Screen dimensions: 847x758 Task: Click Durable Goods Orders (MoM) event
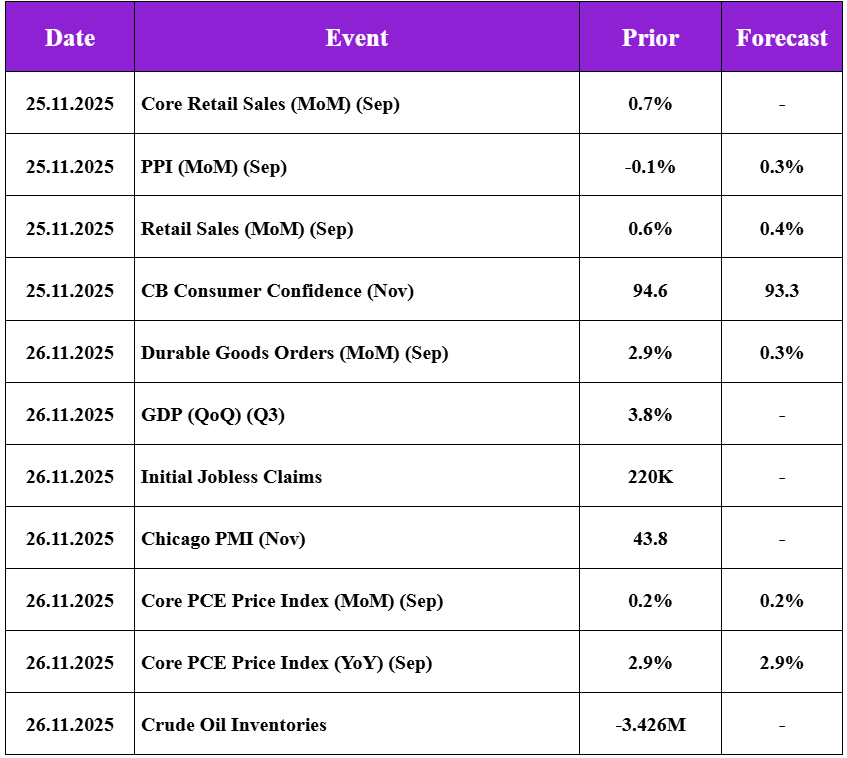[294, 353]
